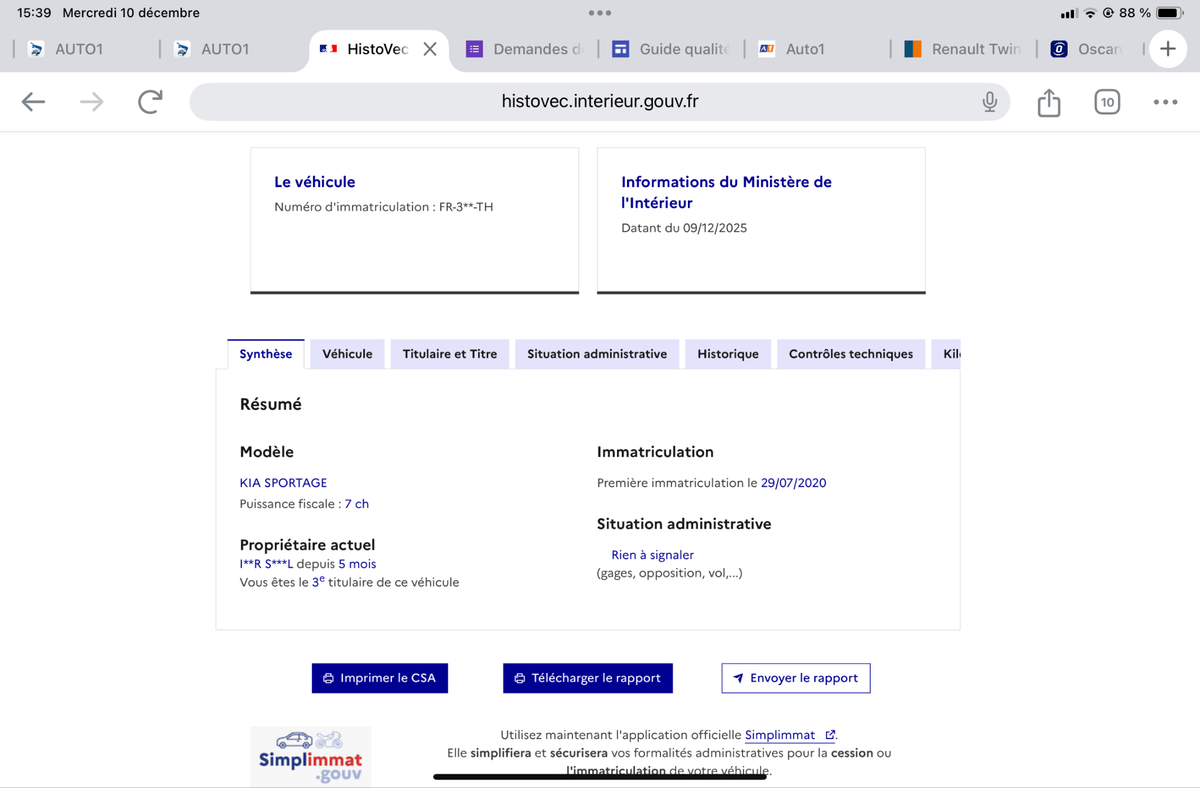The height and width of the screenshot is (788, 1200).
Task: Click Télécharger le rapport button
Action: [588, 678]
